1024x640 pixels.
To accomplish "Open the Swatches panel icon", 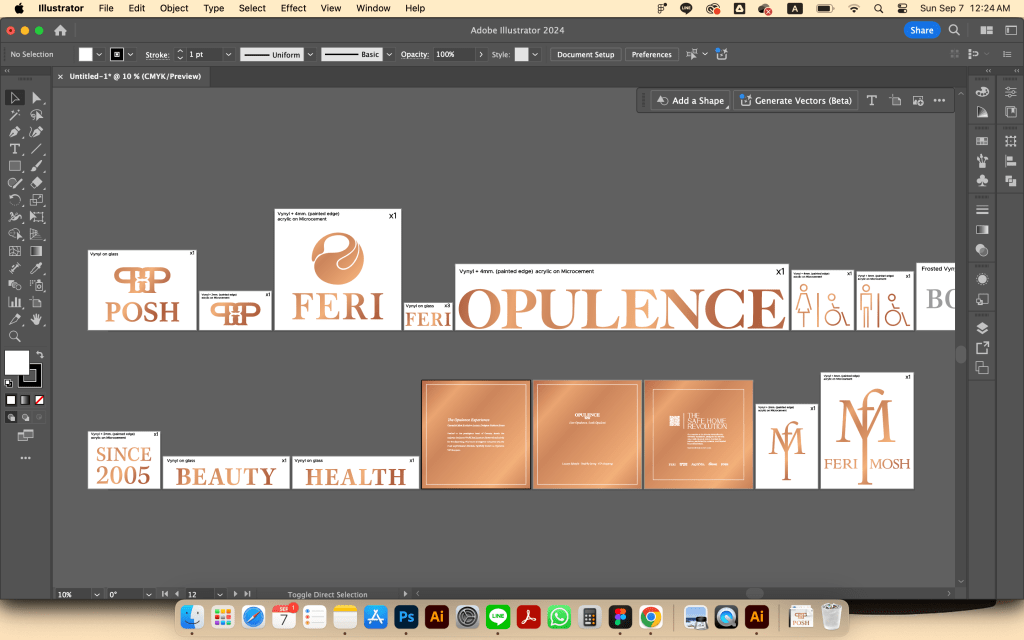I will (982, 141).
